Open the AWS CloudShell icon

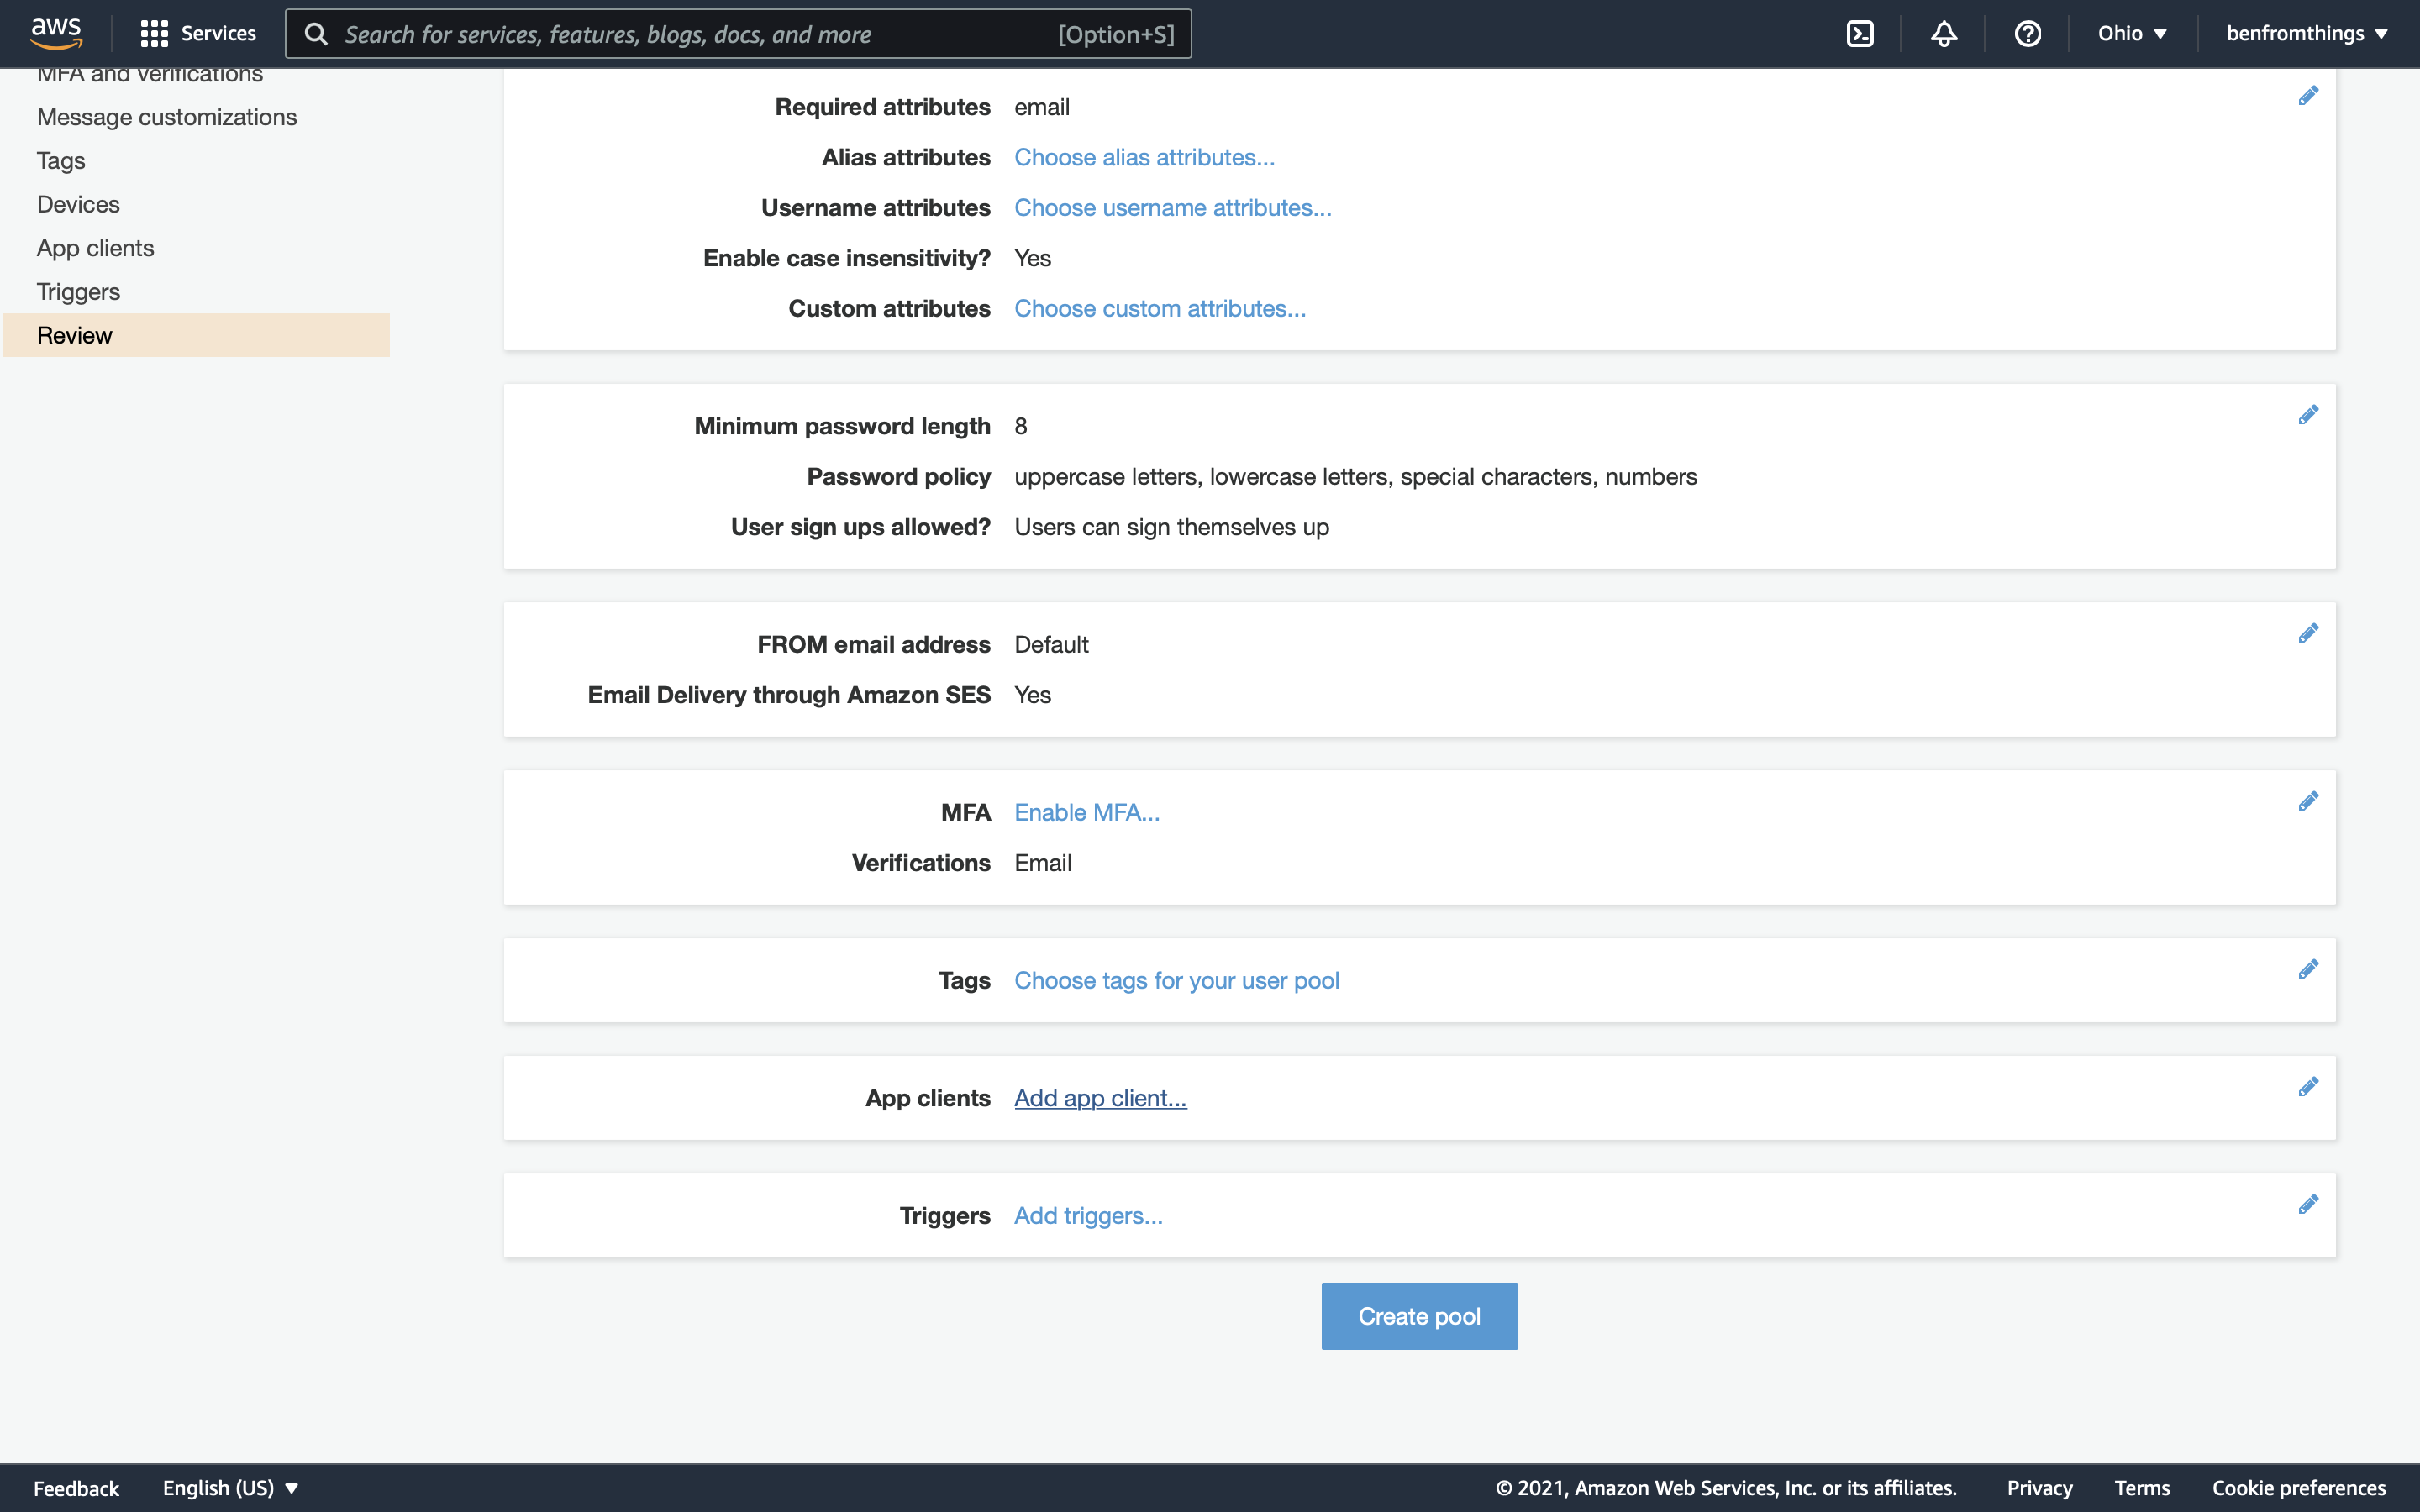coord(1860,34)
